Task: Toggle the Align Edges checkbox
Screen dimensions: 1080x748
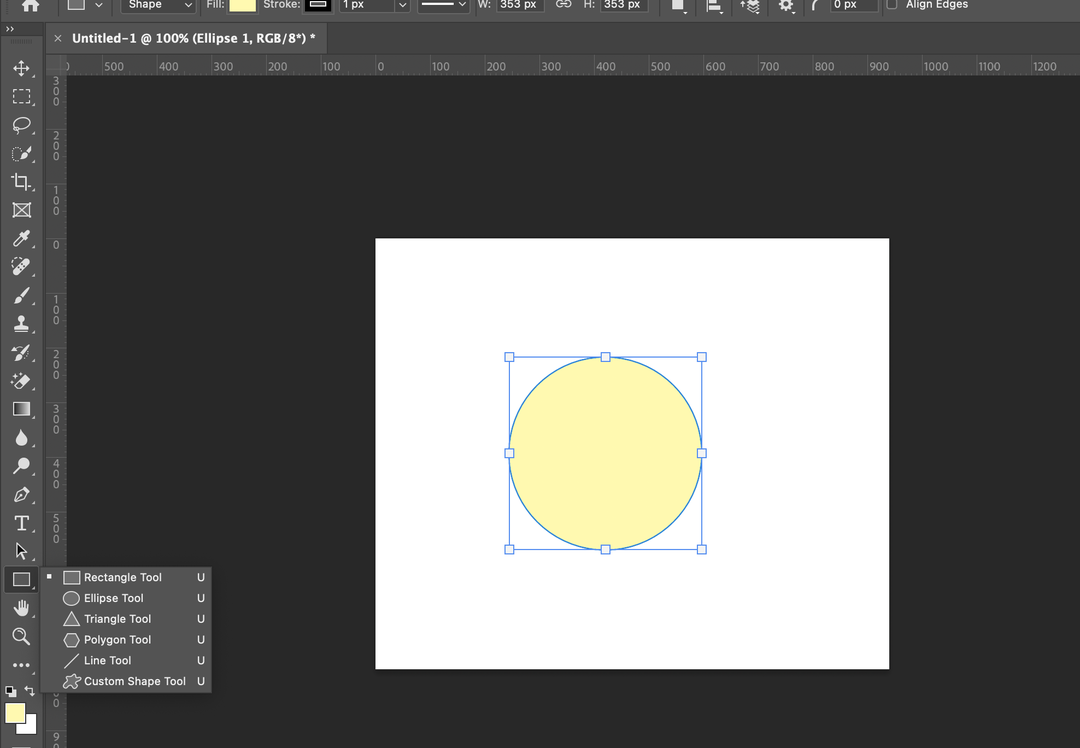Action: (x=892, y=5)
